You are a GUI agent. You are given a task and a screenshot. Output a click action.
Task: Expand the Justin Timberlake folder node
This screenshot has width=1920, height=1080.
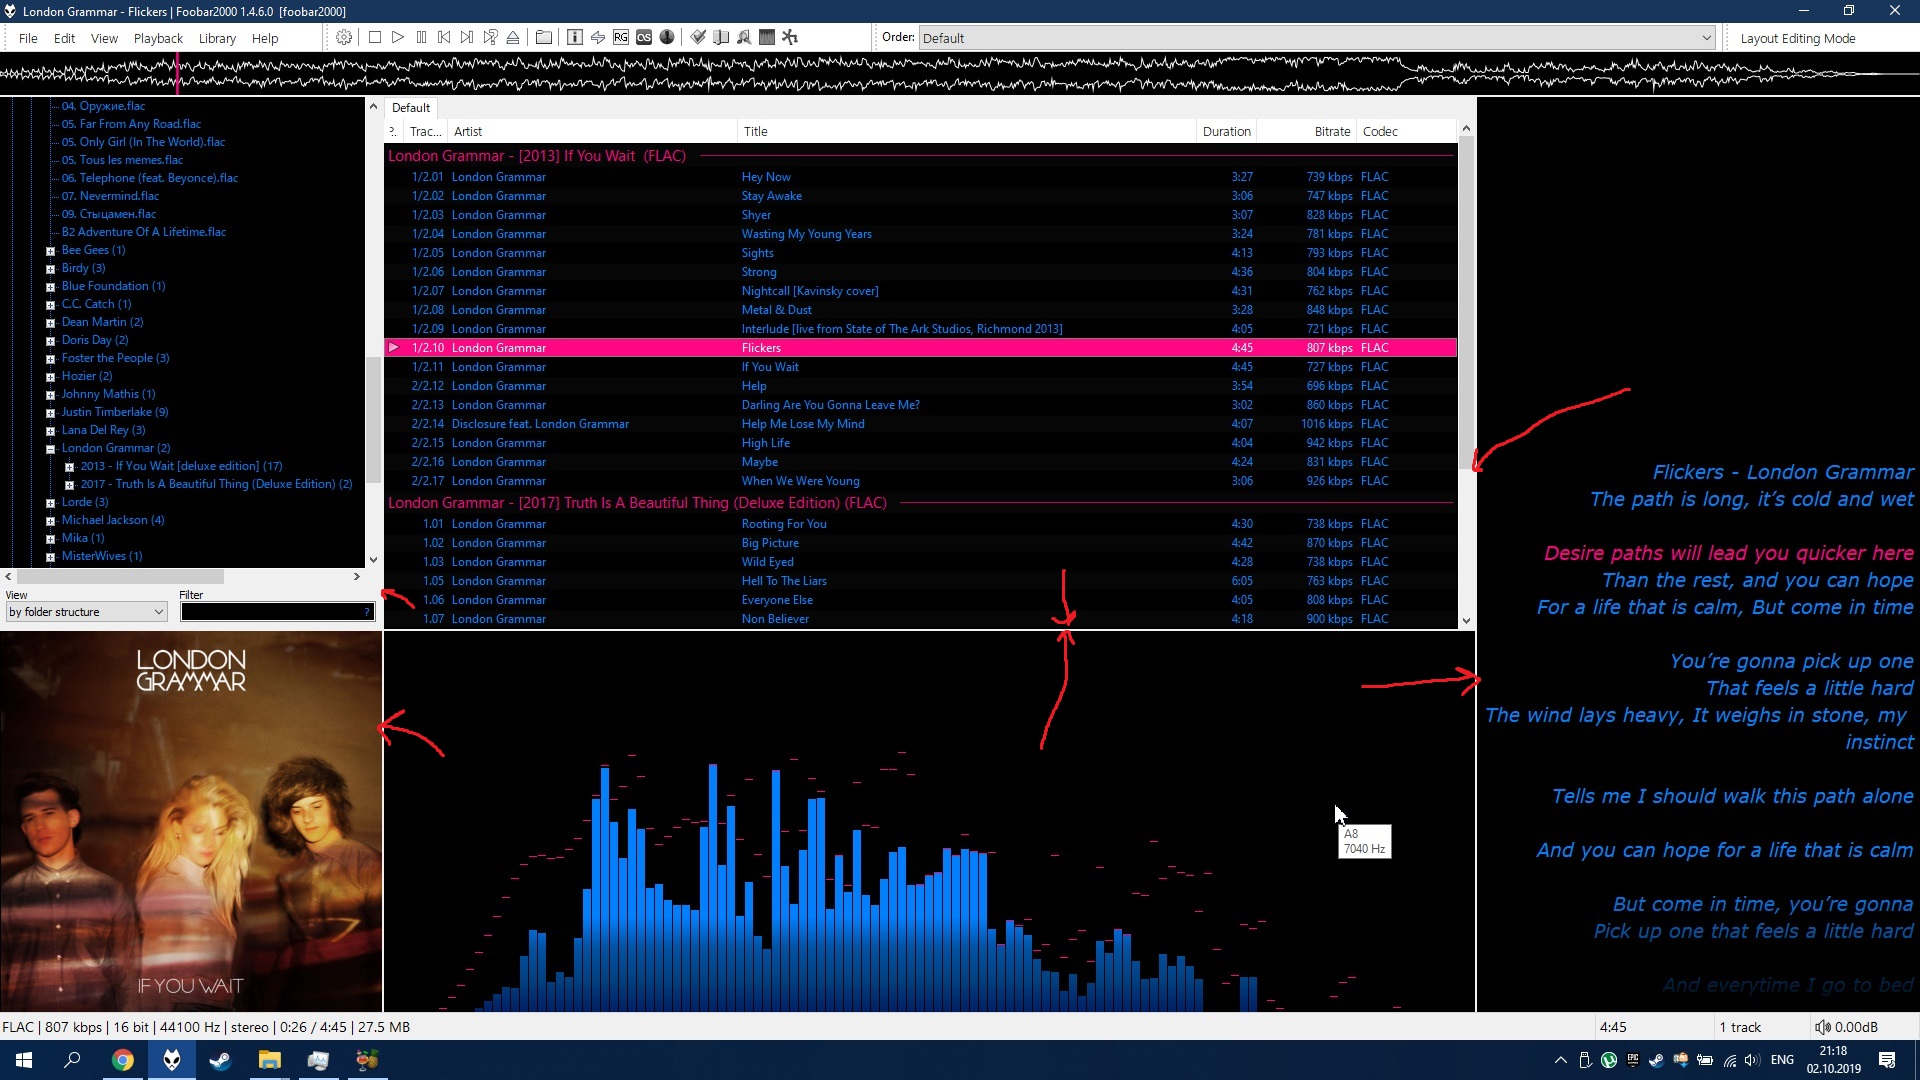[x=51, y=413]
